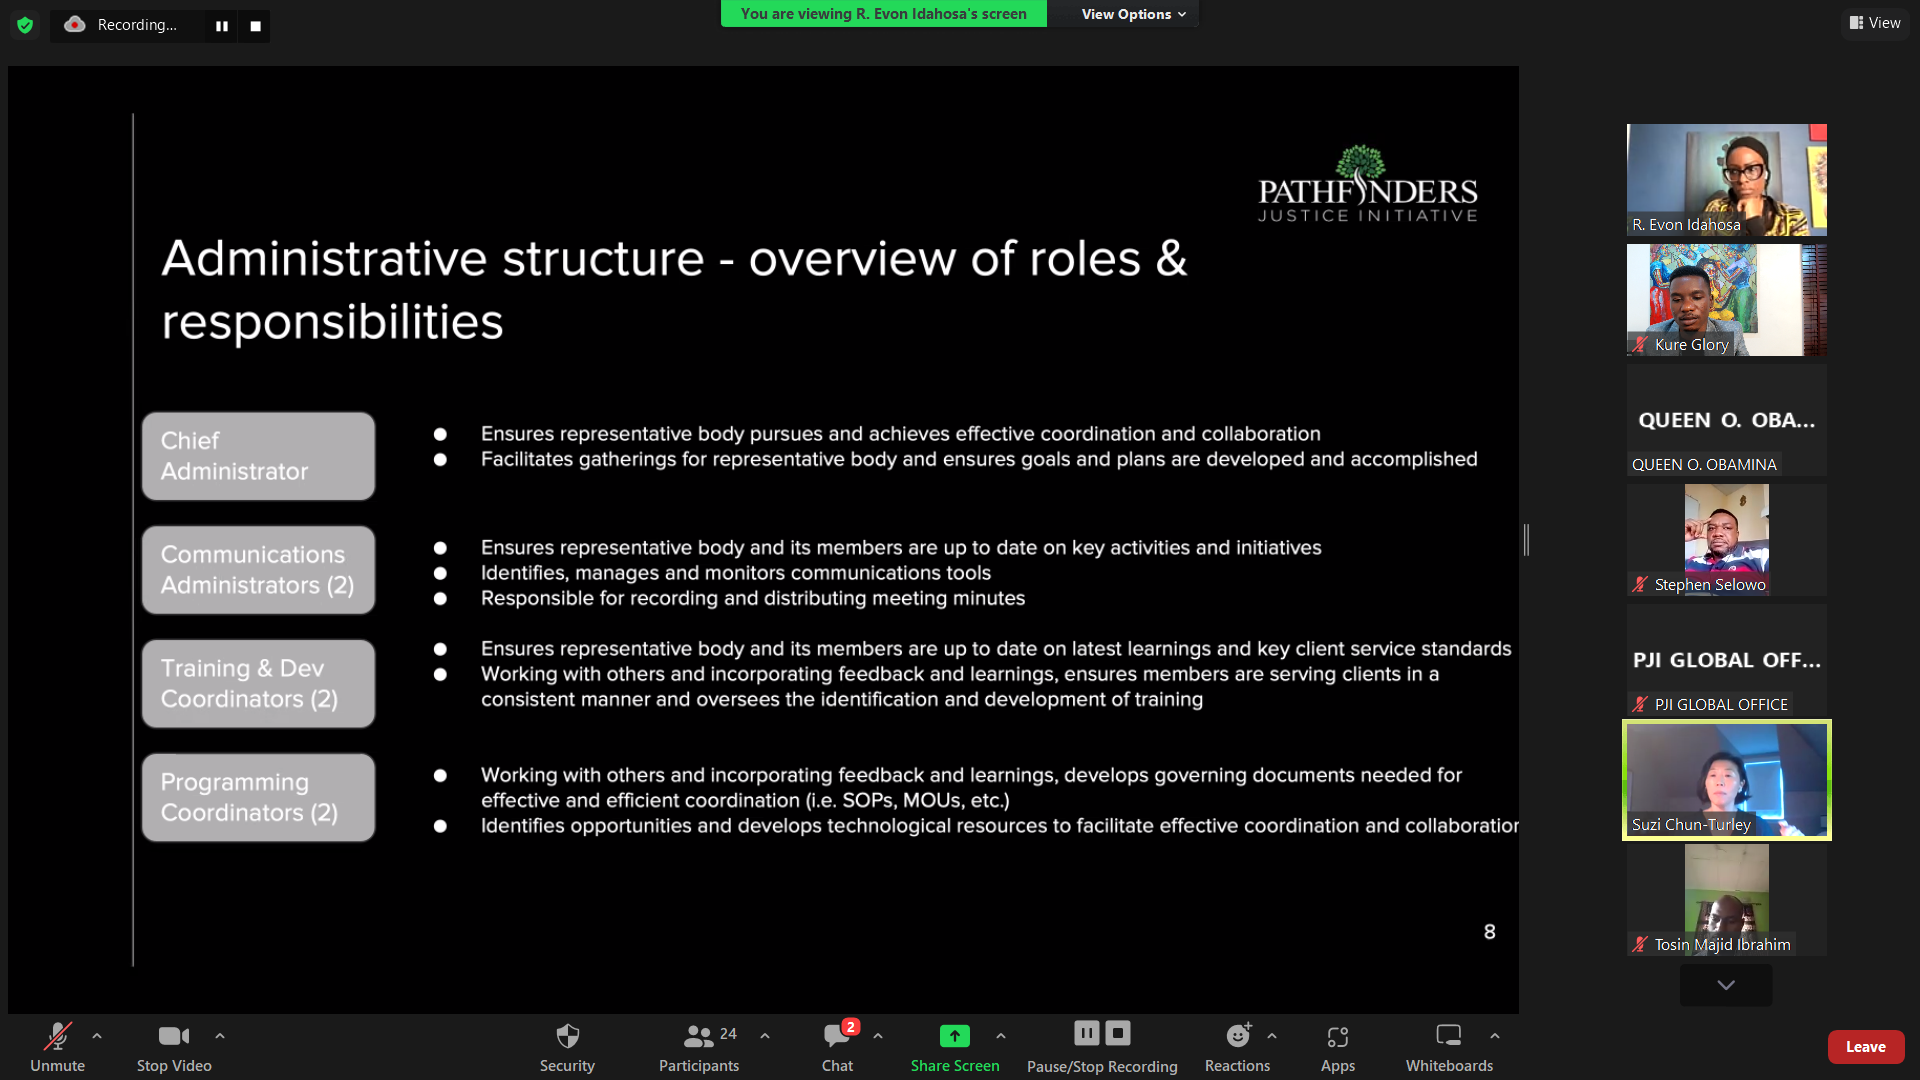The width and height of the screenshot is (1920, 1080).
Task: Expand Share Screen options arrow
Action: [x=1001, y=1036]
